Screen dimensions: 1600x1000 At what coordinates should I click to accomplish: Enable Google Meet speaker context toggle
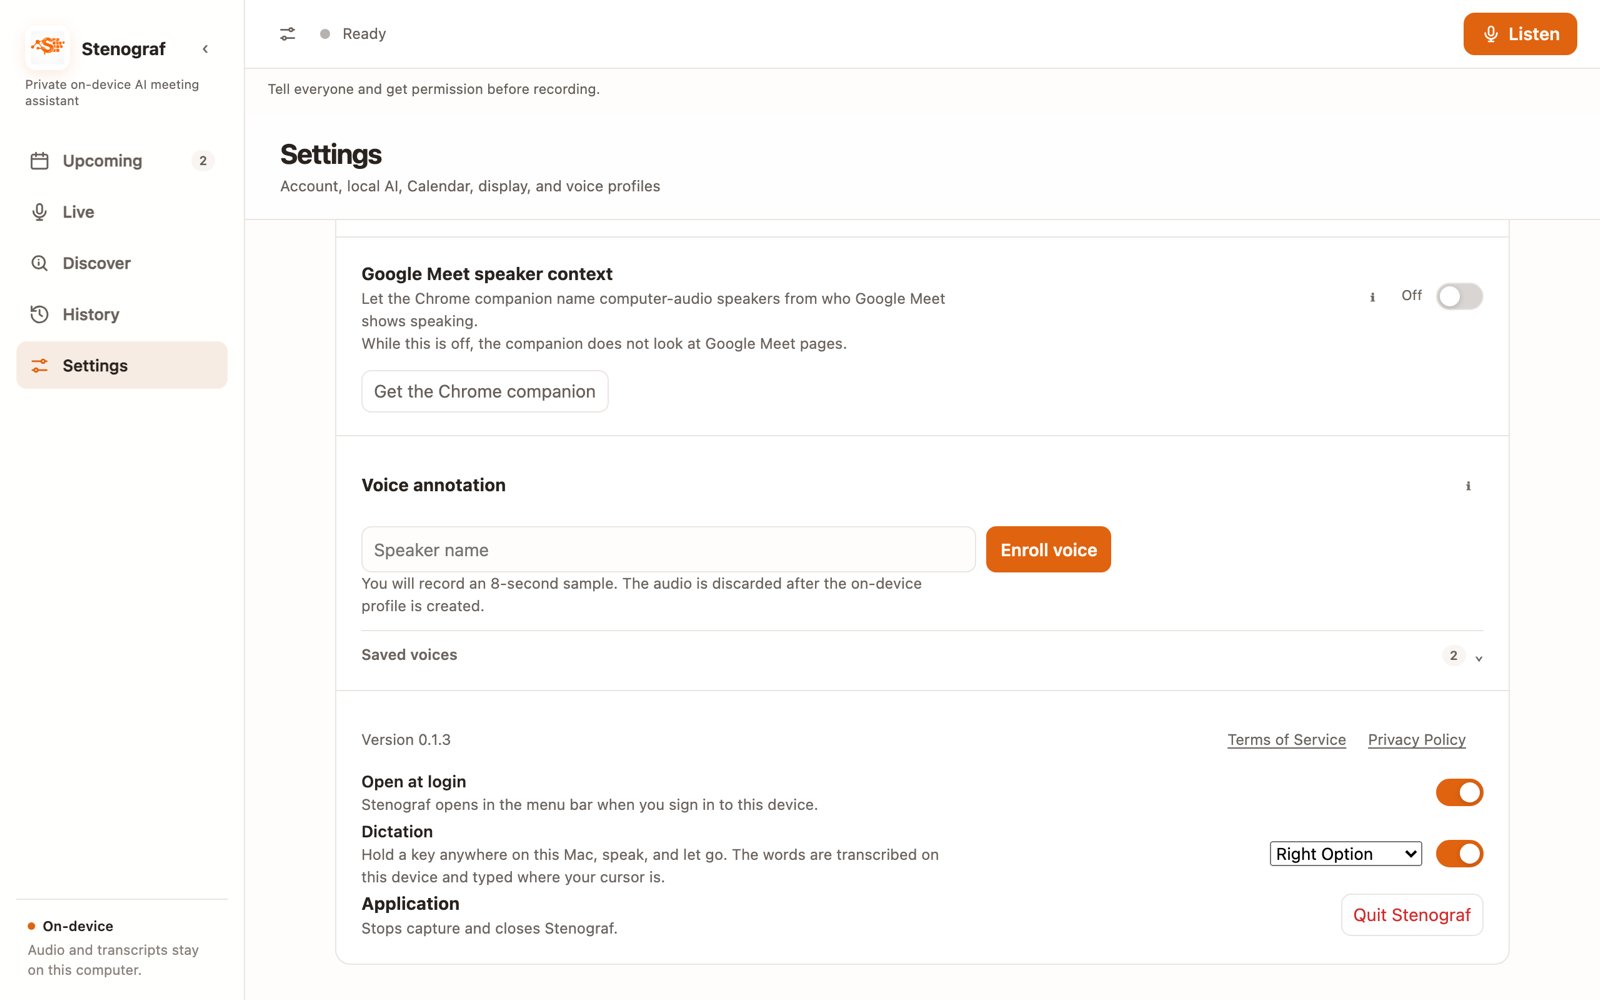(1459, 296)
